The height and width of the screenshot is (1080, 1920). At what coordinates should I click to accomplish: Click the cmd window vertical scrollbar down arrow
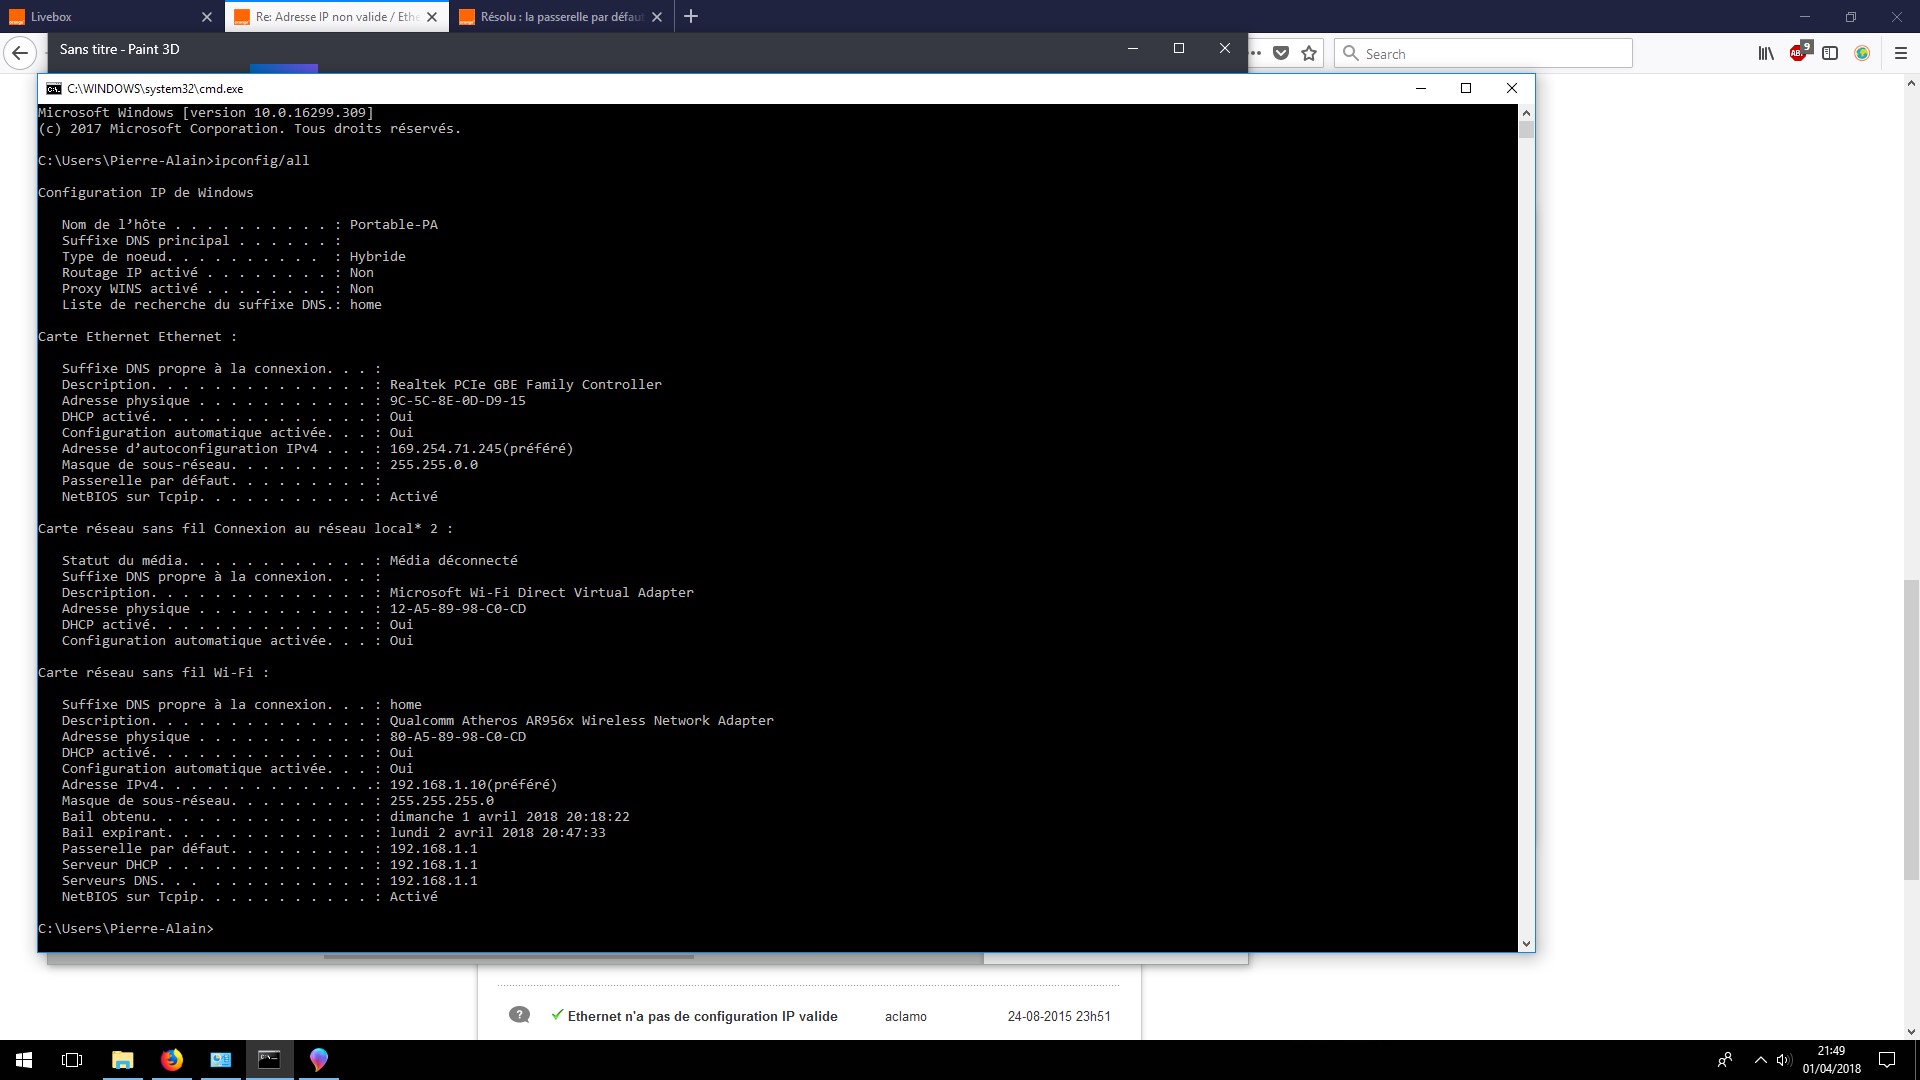tap(1526, 943)
